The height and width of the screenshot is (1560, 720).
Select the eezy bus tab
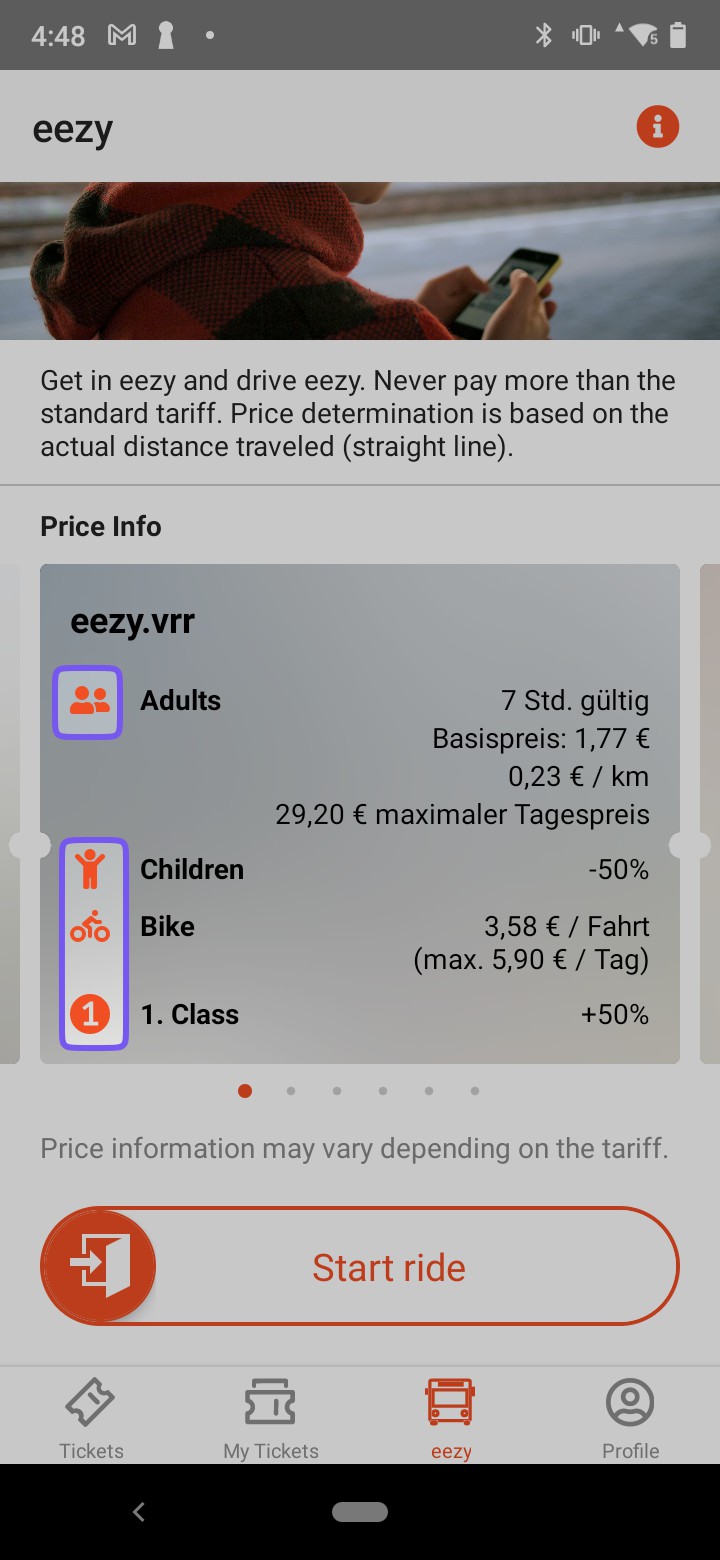pos(451,1418)
